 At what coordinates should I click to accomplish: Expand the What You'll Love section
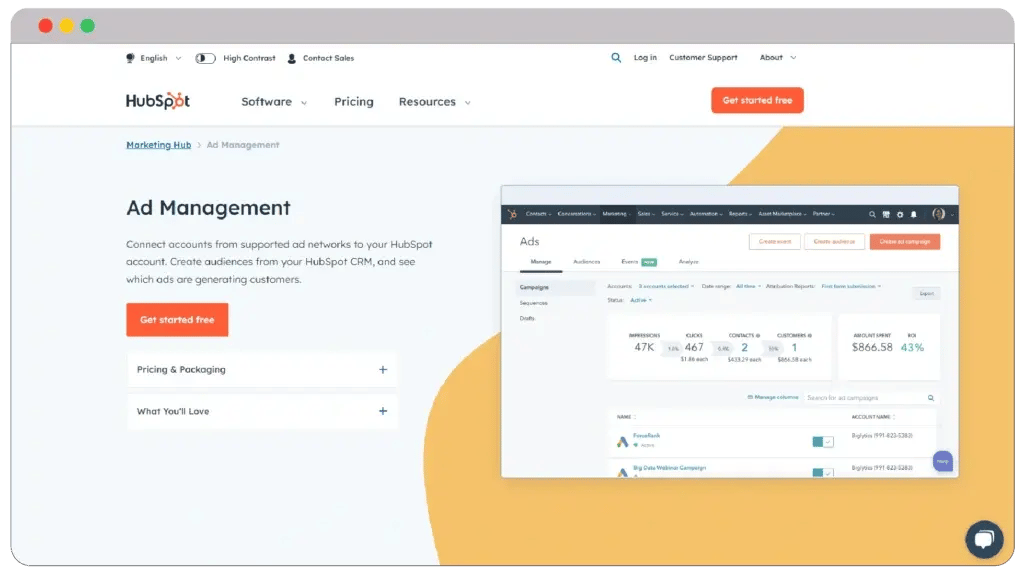pos(382,411)
